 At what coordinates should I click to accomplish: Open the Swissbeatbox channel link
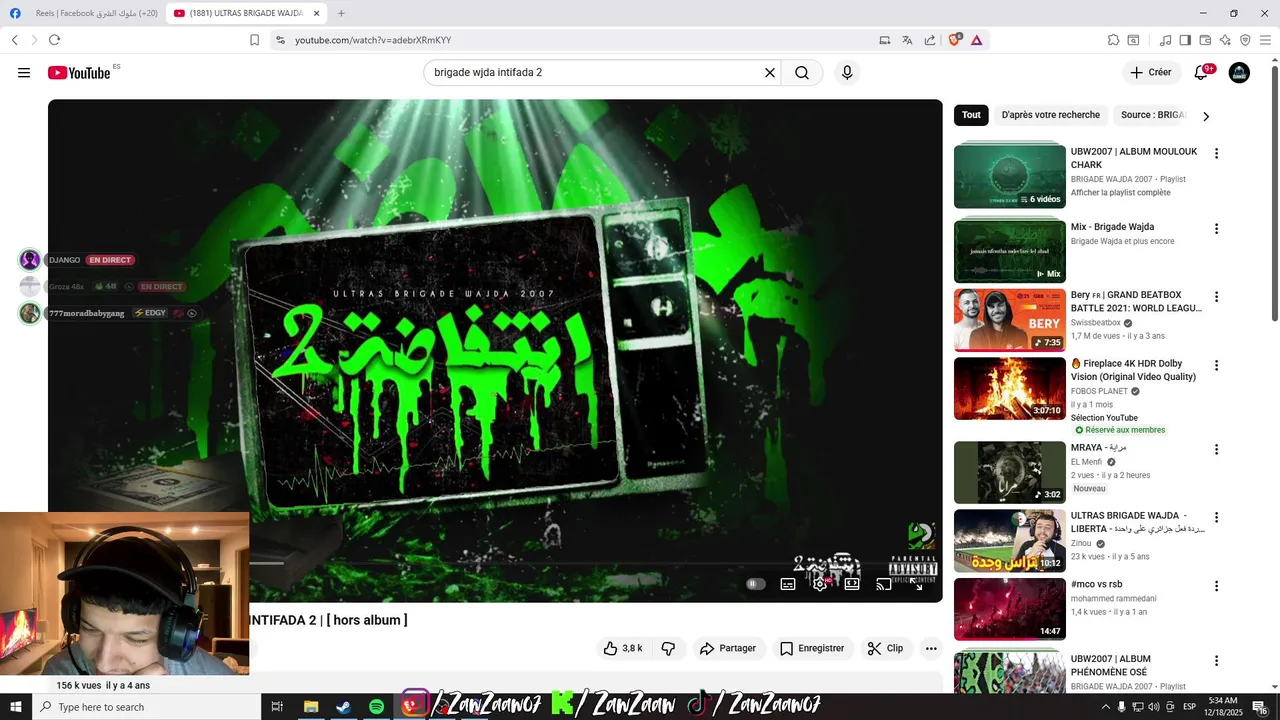[1096, 323]
